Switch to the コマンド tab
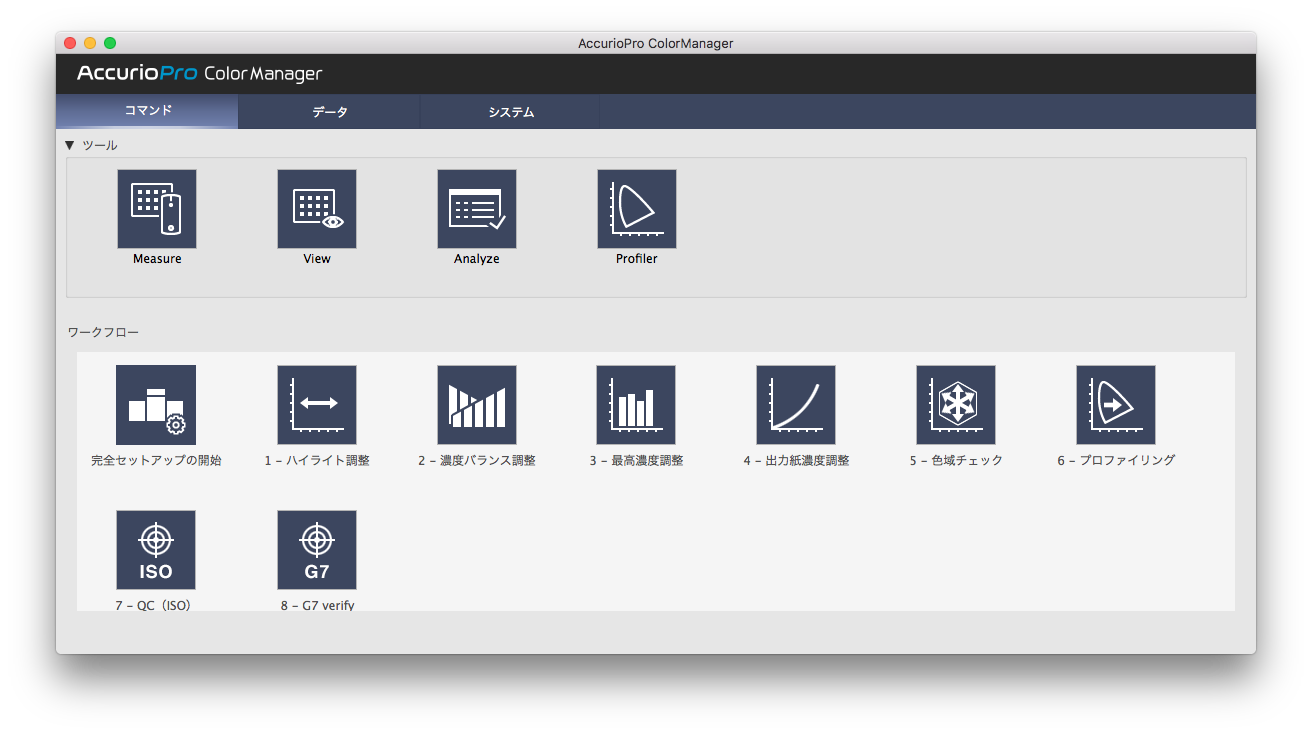The image size is (1312, 734). pos(148,111)
